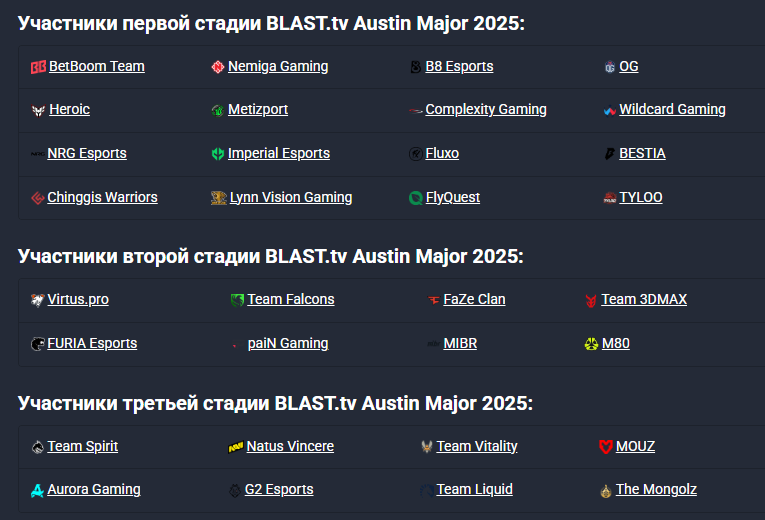
Task: Click the Natus Vincere yellow logo icon
Action: [x=236, y=447]
